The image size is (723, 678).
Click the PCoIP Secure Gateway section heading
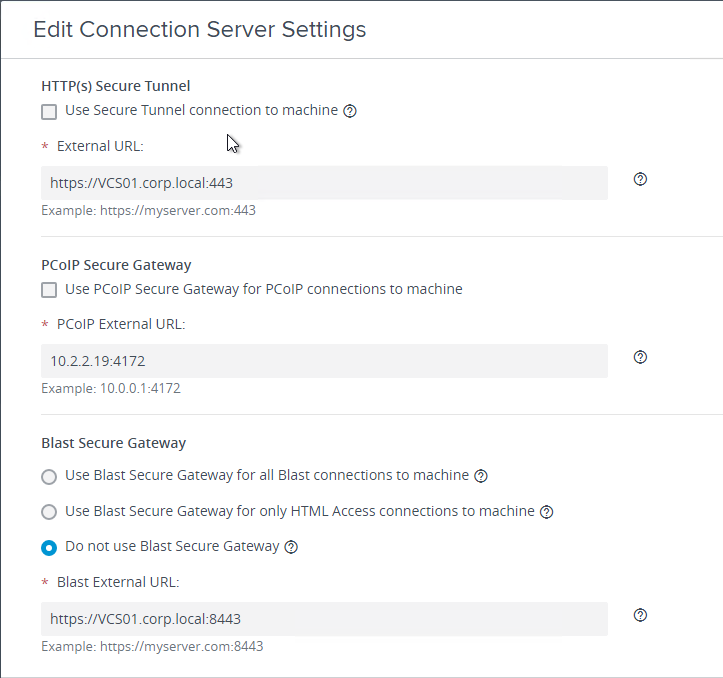(x=116, y=265)
